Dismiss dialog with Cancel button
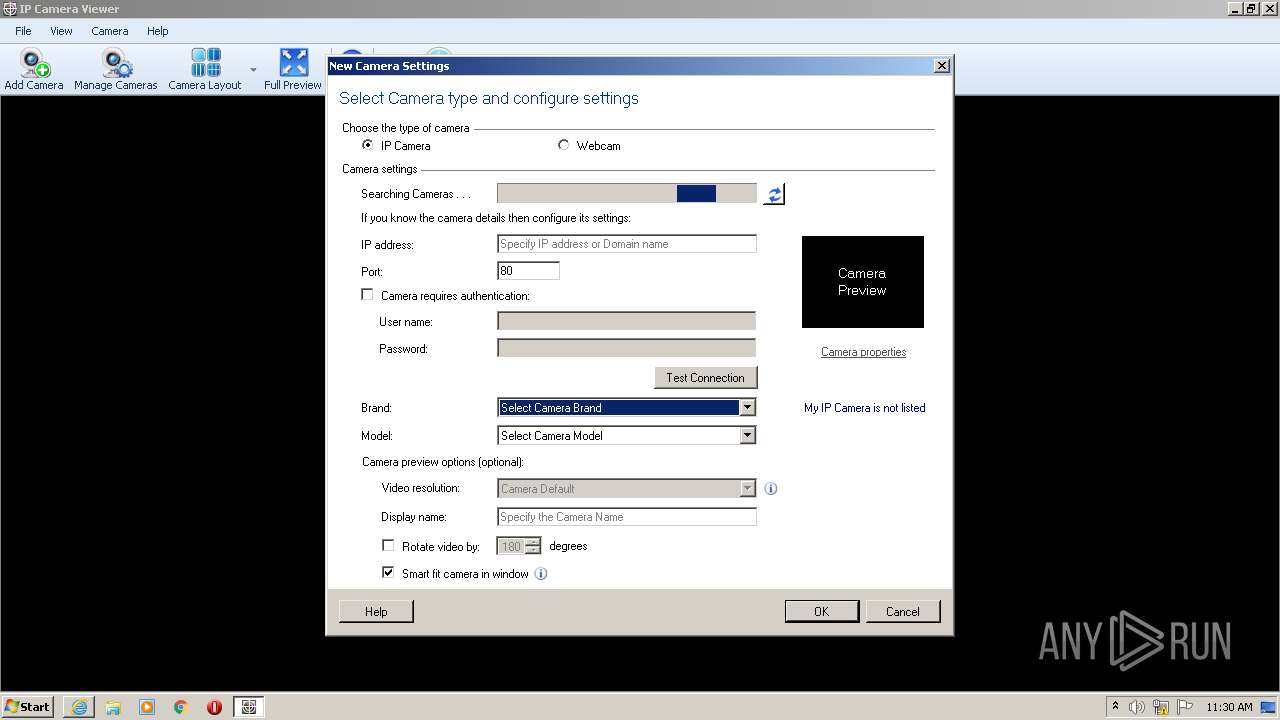 pos(903,611)
